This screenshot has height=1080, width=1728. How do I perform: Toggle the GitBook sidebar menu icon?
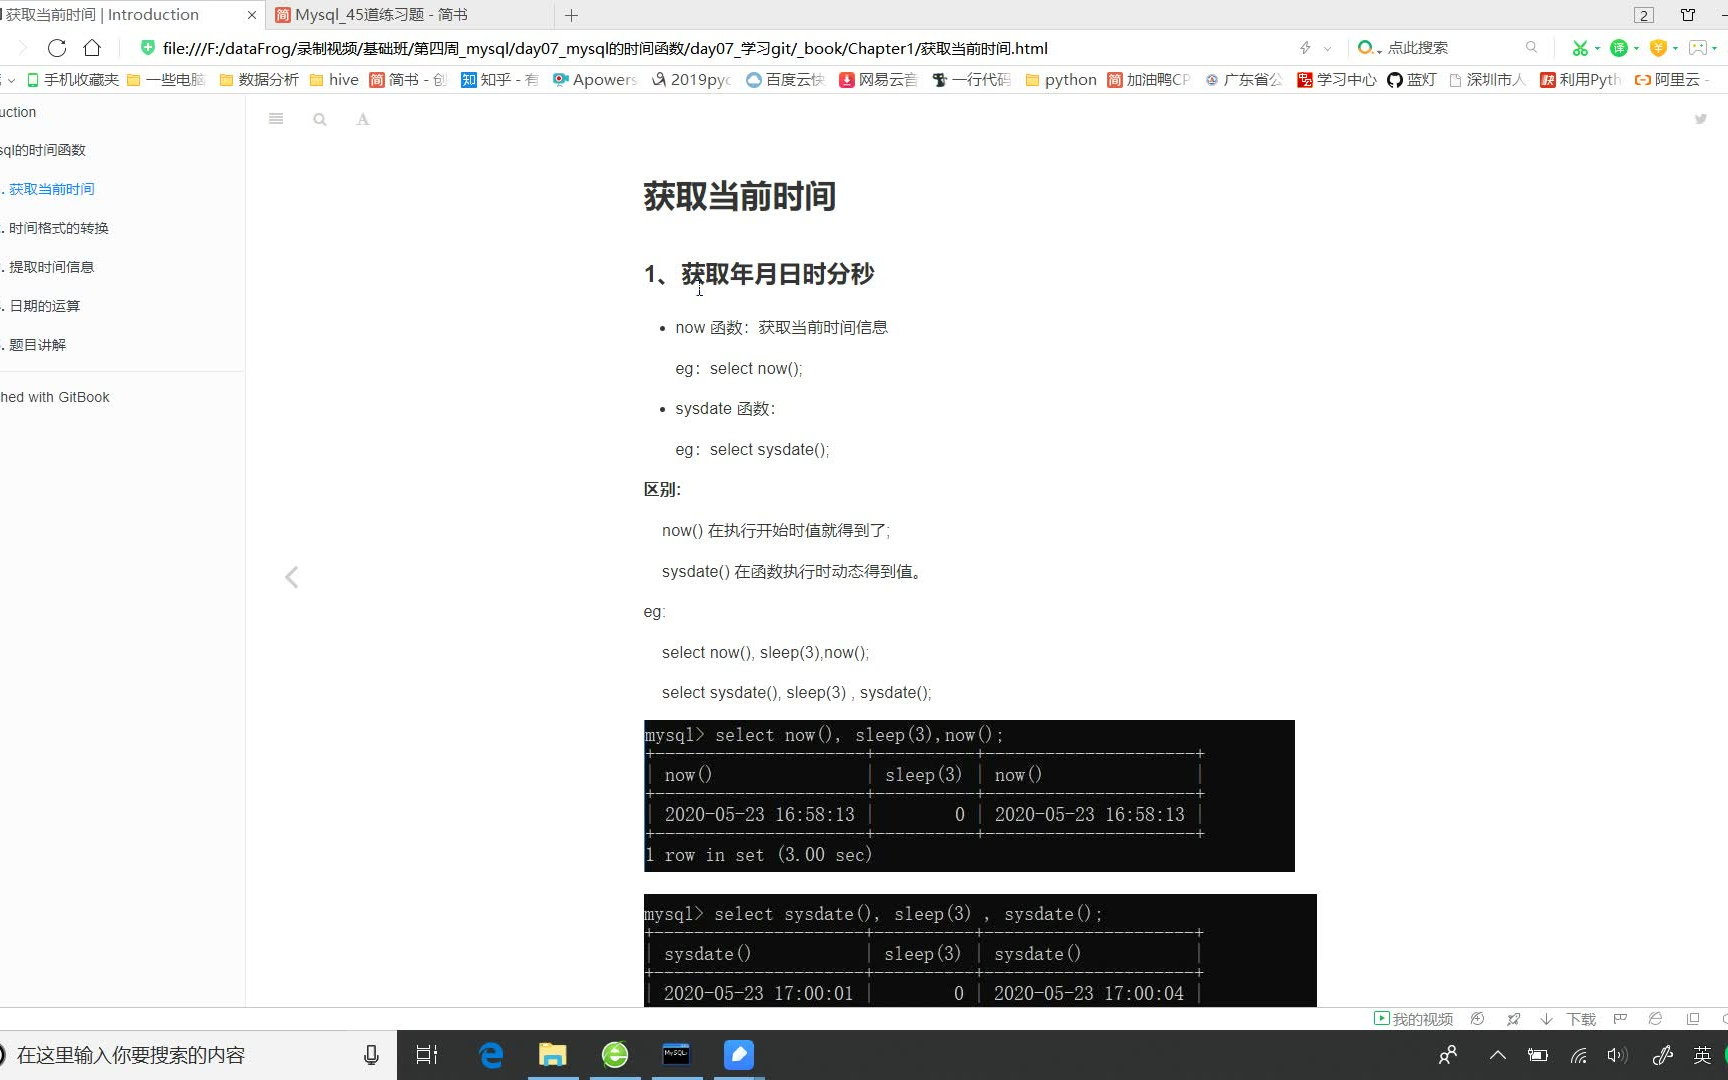[x=276, y=119]
